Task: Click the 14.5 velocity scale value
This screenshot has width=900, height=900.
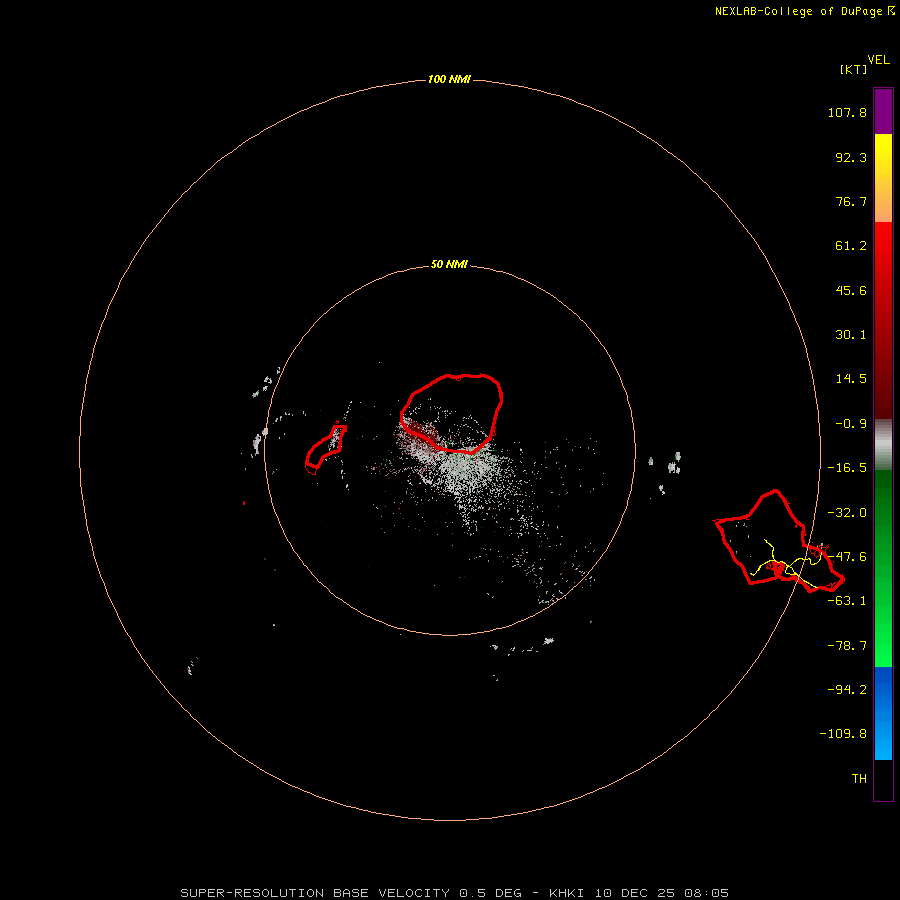Action: tap(851, 379)
